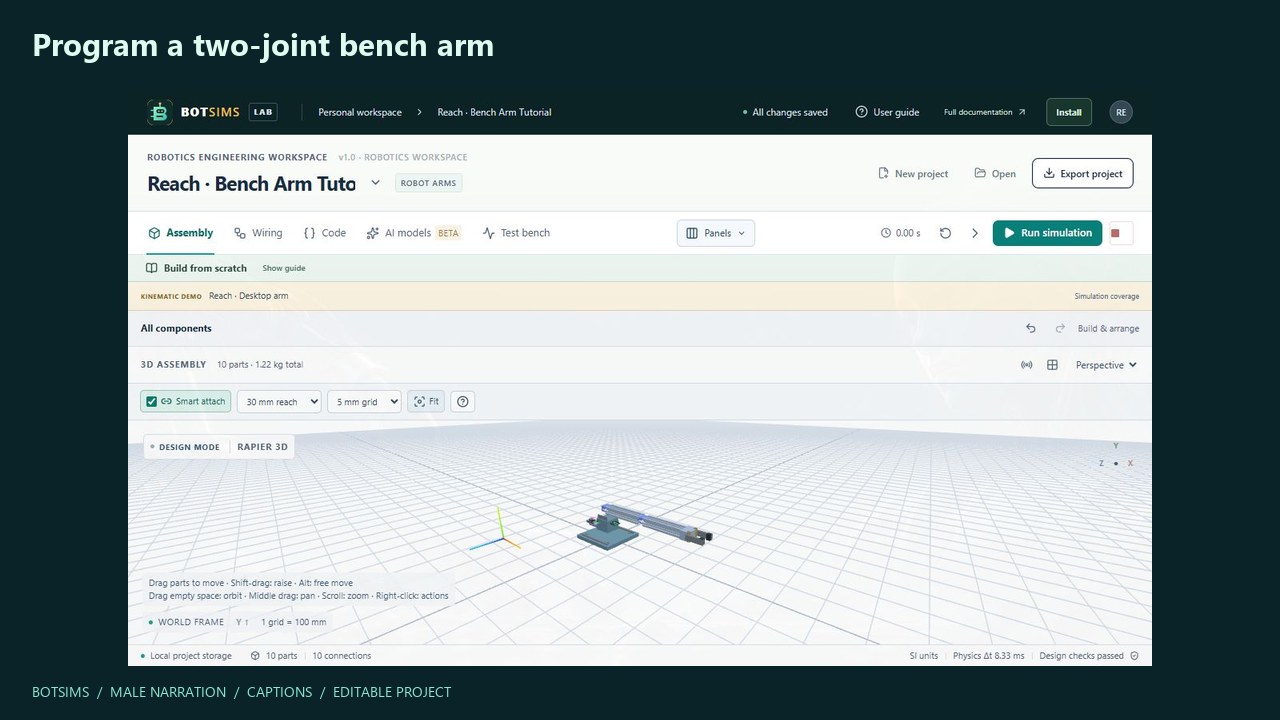Click the Open project button
The image size is (1280, 720).
click(995, 173)
